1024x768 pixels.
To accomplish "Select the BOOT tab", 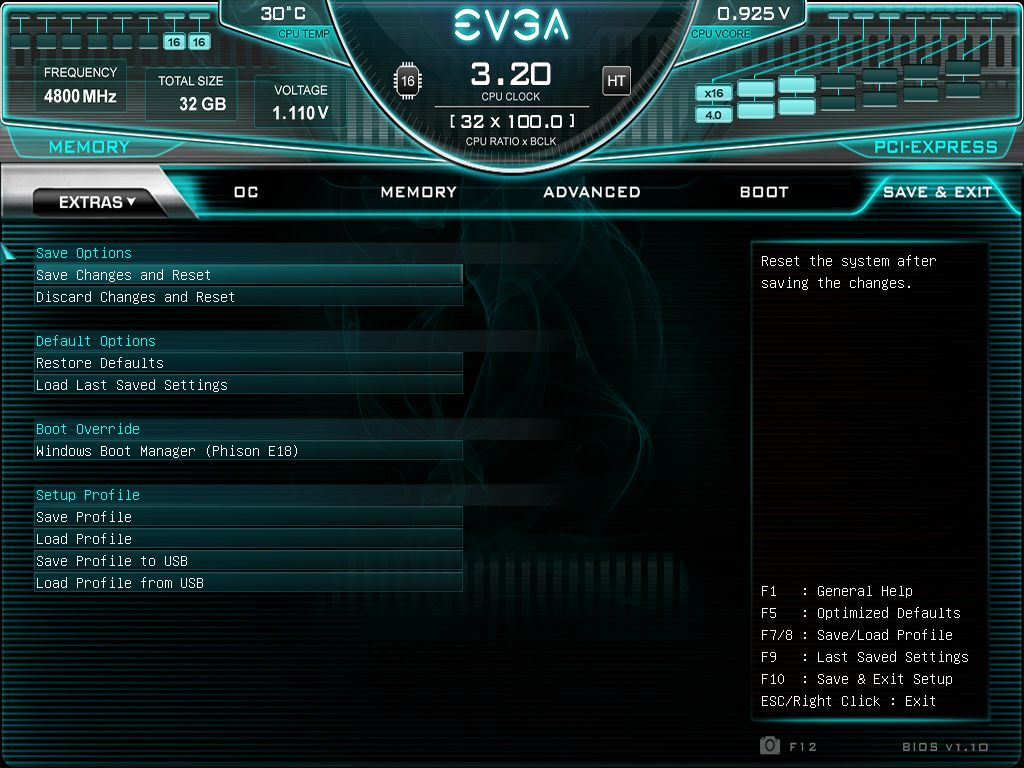I will click(x=764, y=192).
